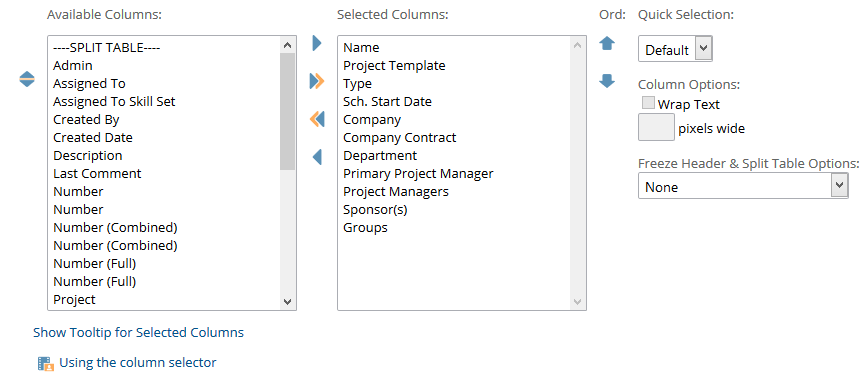This screenshot has height=389, width=865.
Task: Click Available Columns scrollbar up arrow
Action: click(287, 45)
